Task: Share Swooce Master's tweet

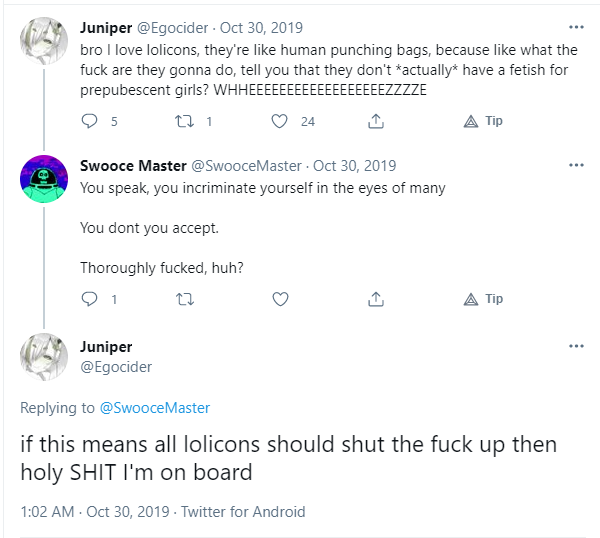Action: [376, 299]
